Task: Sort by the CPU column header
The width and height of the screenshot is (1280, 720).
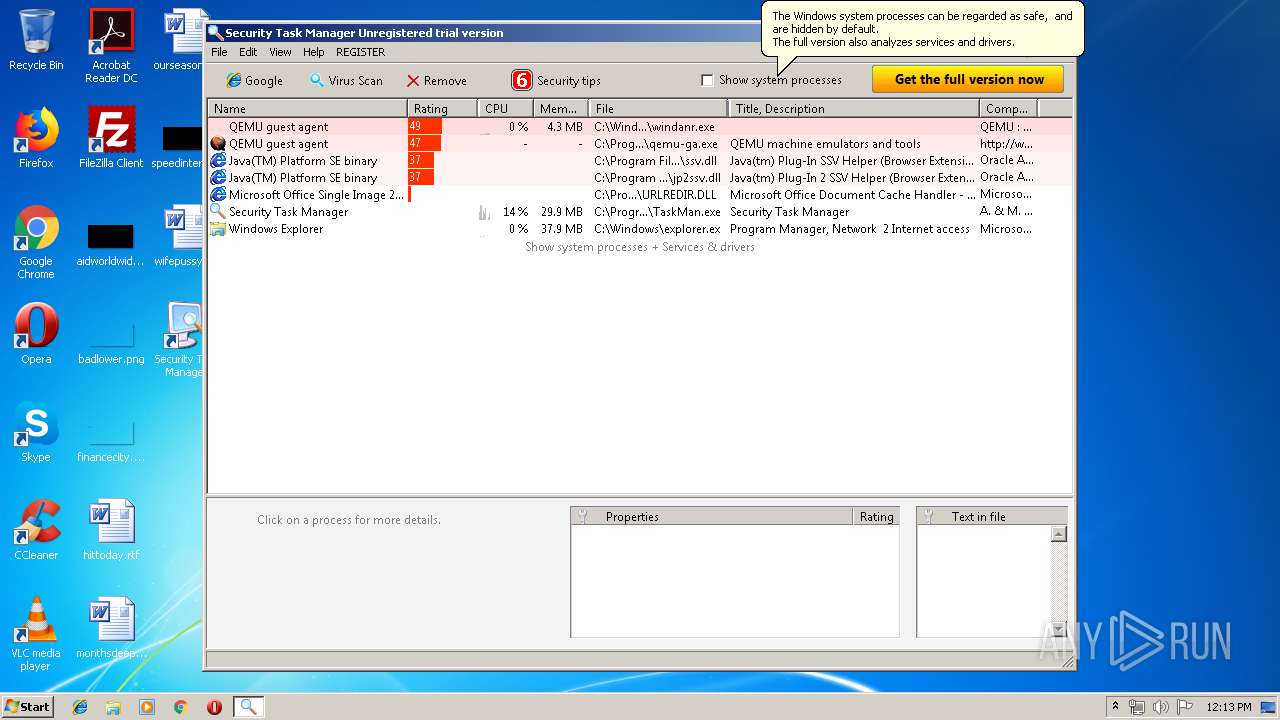Action: tap(505, 108)
